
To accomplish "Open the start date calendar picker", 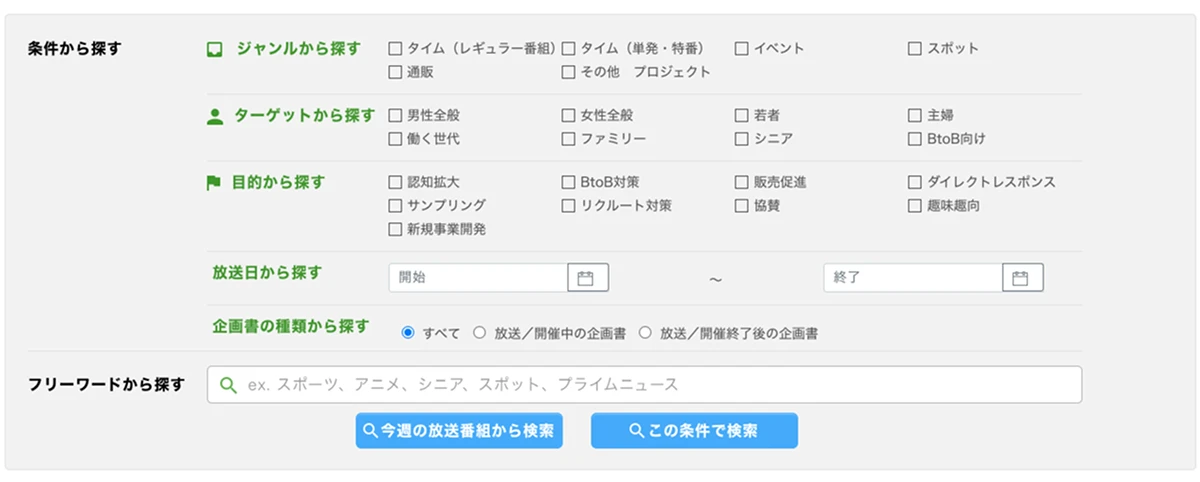I will [587, 278].
